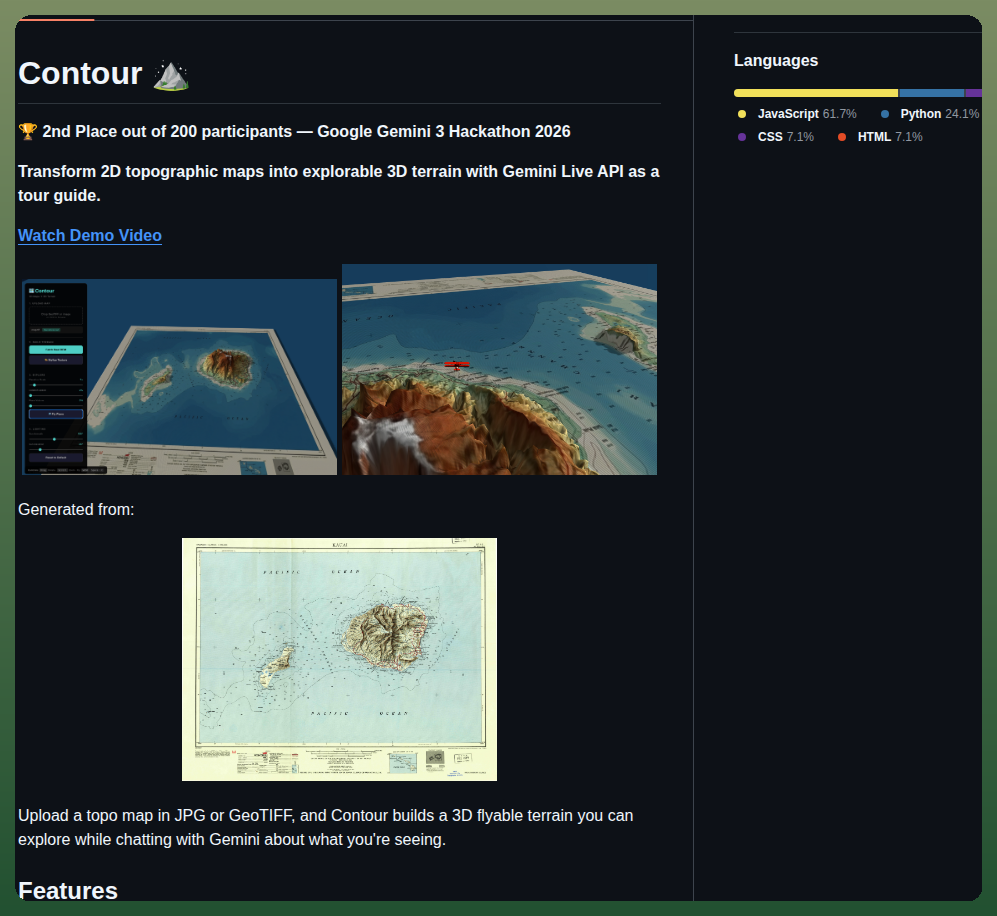The height and width of the screenshot is (916, 997).
Task: Click the blue Python segment of language bar
Action: (x=932, y=93)
